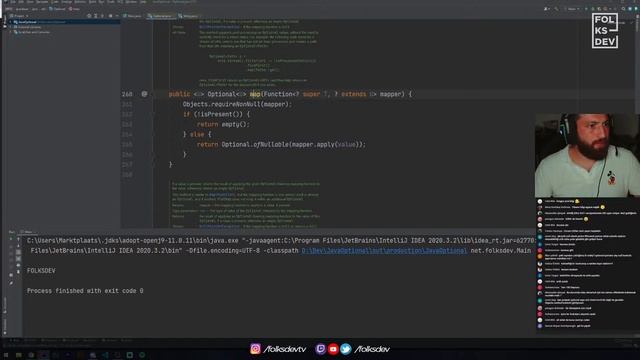Click the Objects.requireNonNull(mapper) line

click(x=237, y=104)
